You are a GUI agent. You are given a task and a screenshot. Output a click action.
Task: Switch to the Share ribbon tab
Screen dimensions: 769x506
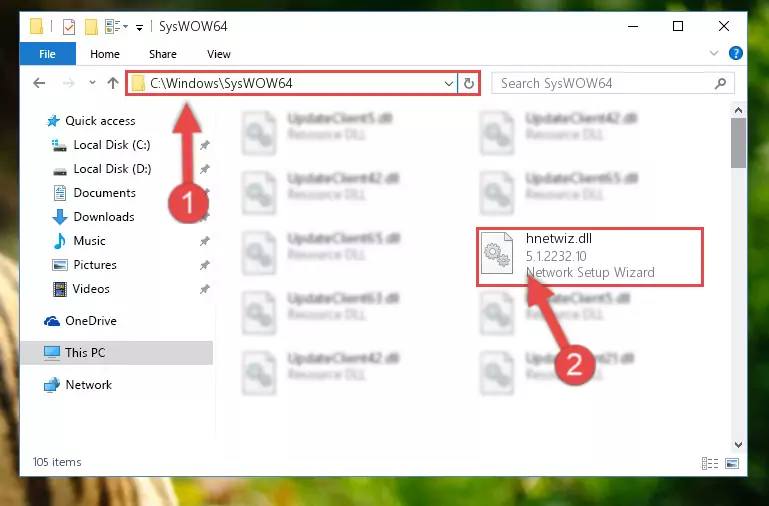pyautogui.click(x=163, y=54)
